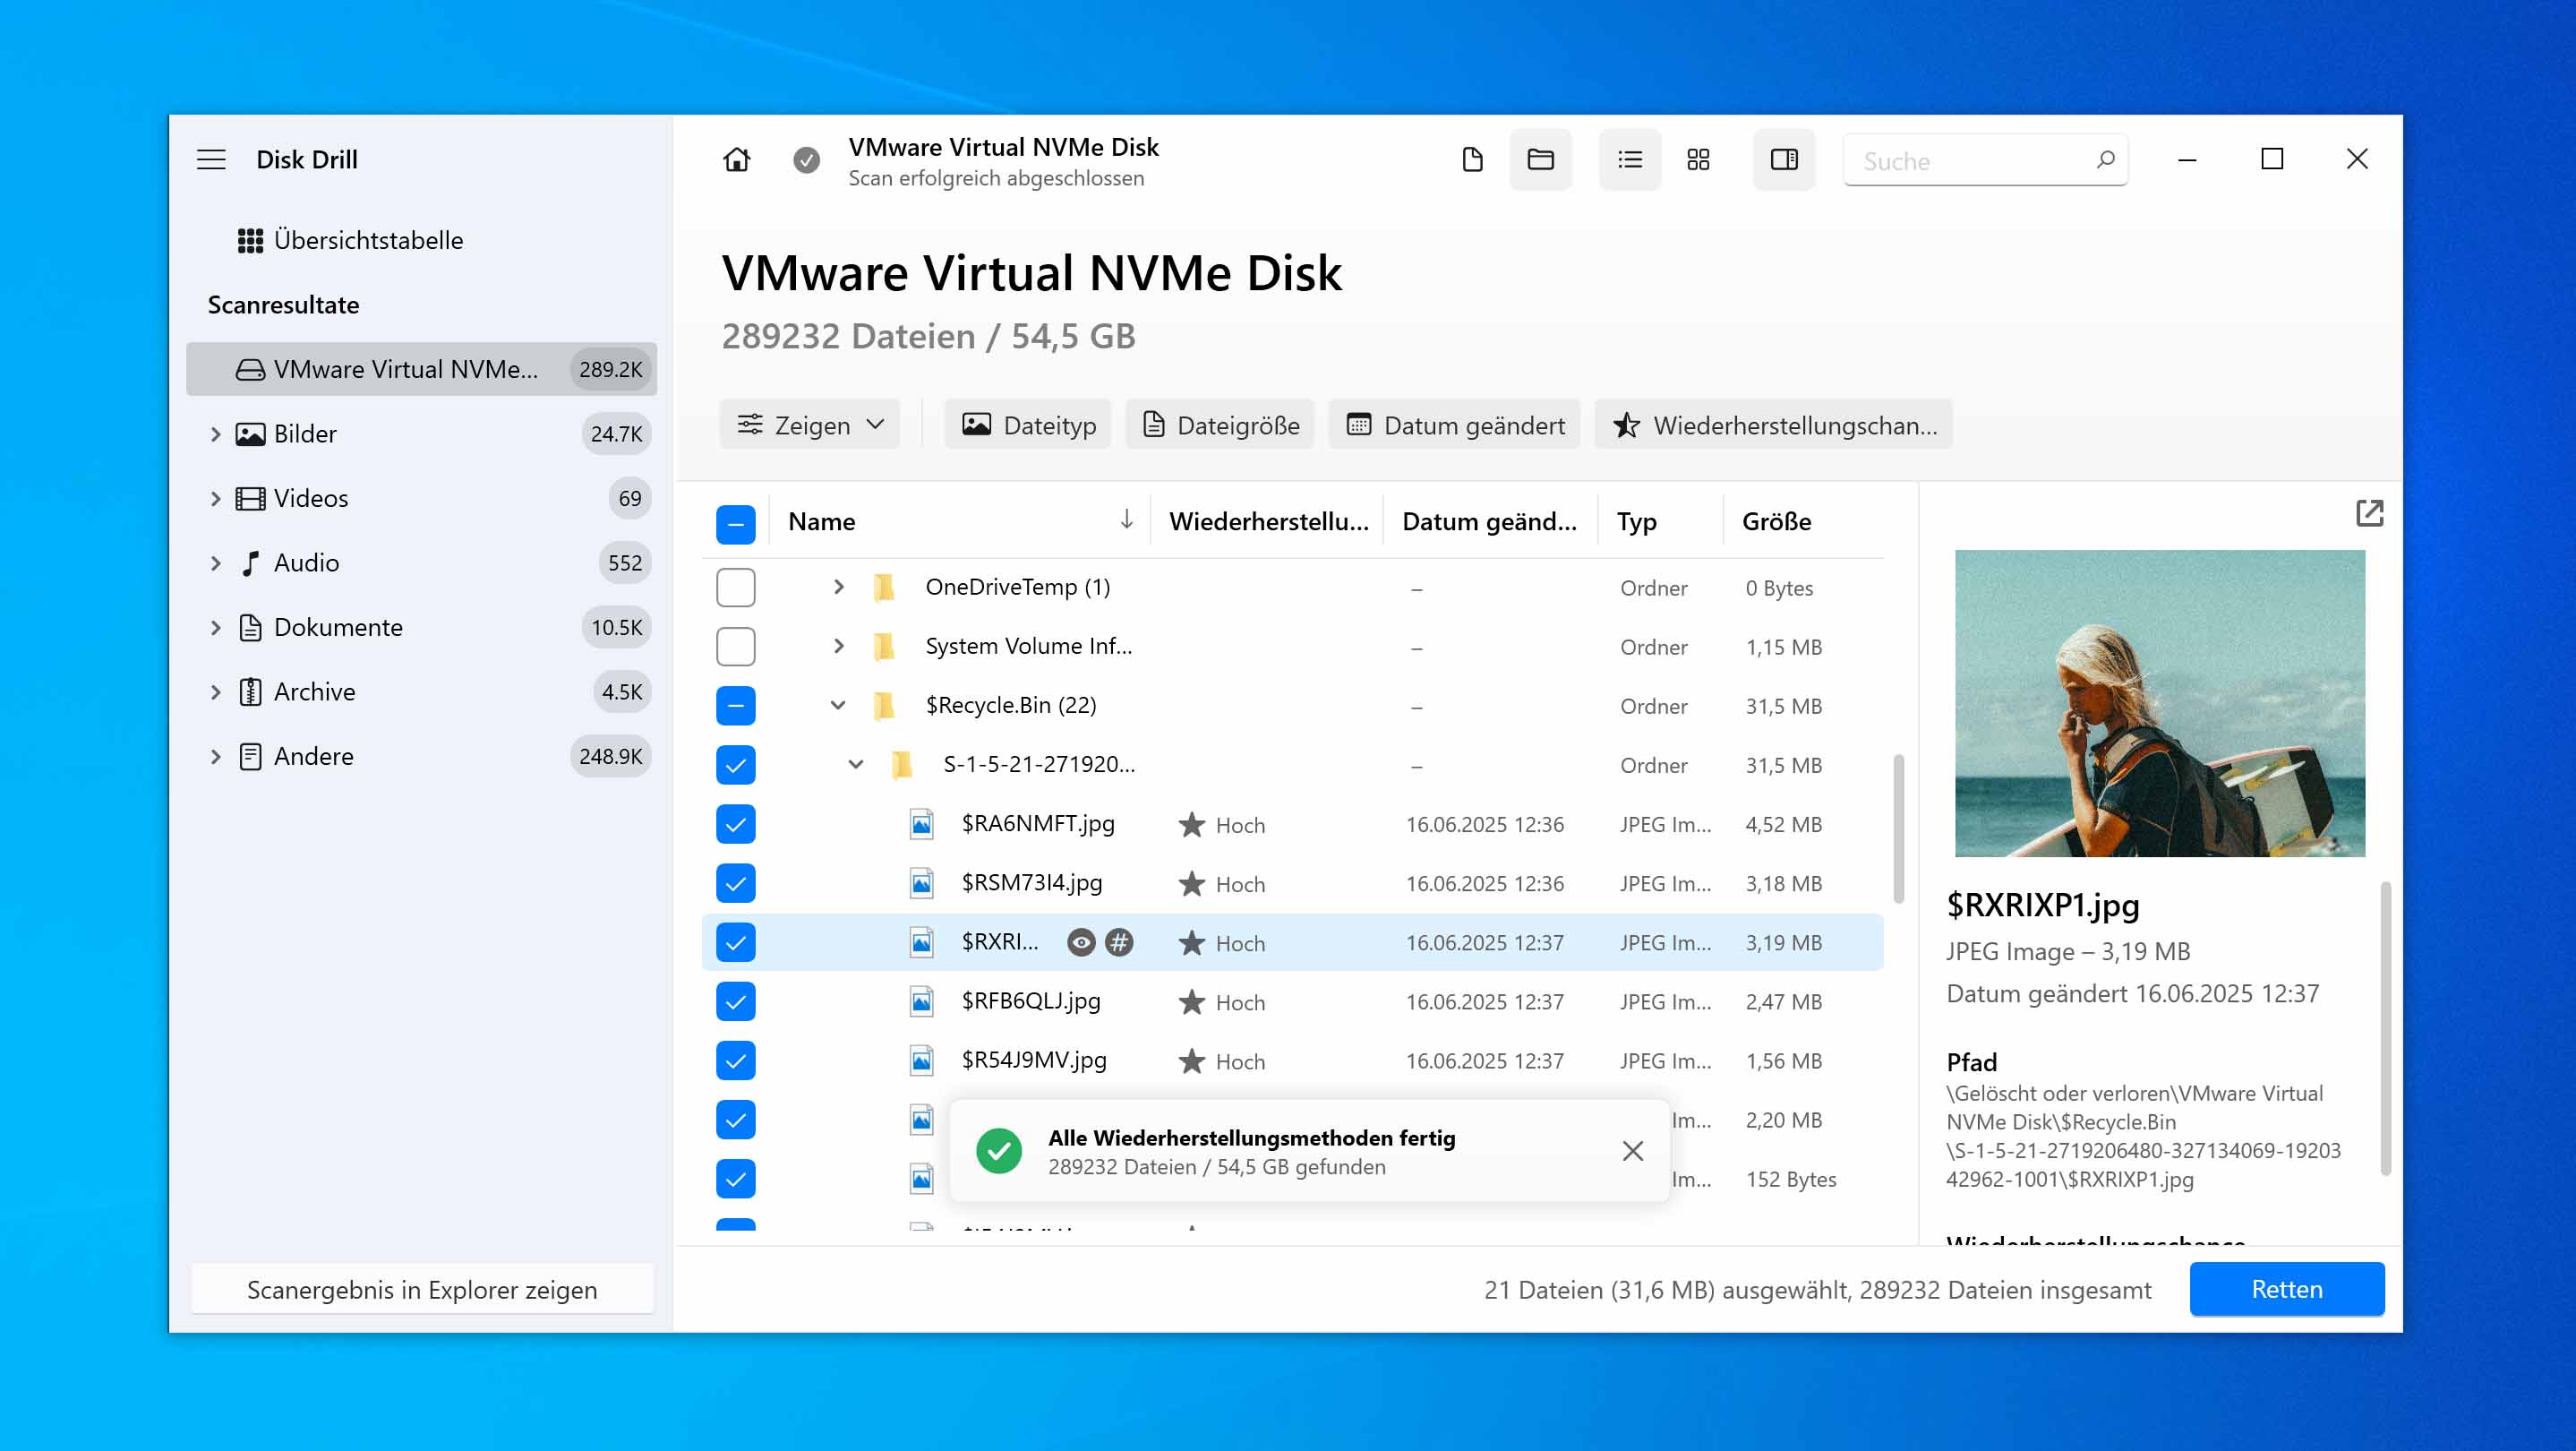Sort by the Wiederherstellu... column header
The height and width of the screenshot is (1451, 2576).
point(1268,521)
